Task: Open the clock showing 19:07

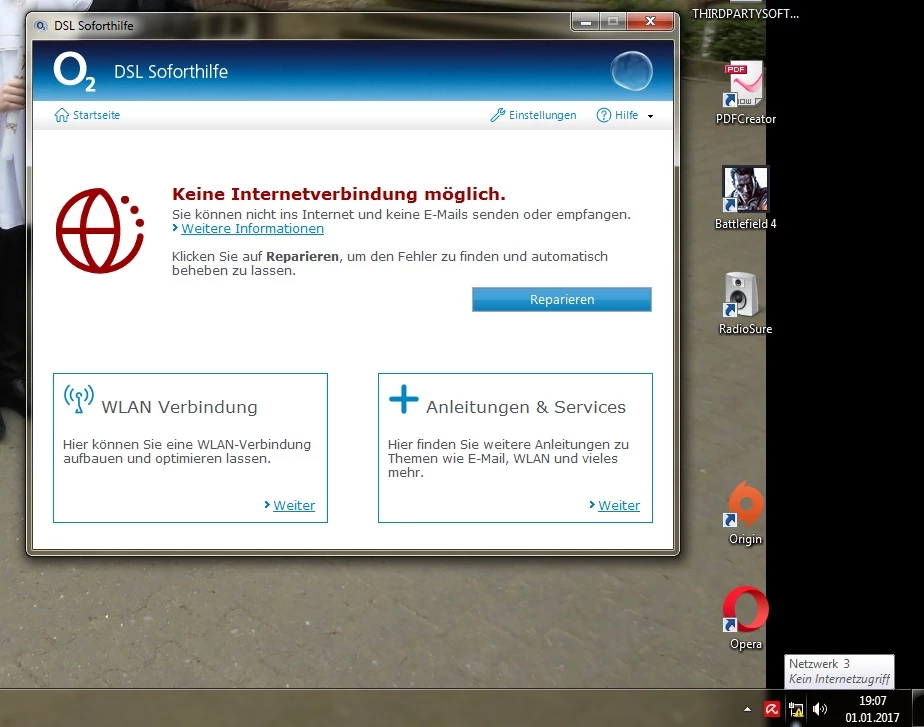Action: (x=872, y=709)
